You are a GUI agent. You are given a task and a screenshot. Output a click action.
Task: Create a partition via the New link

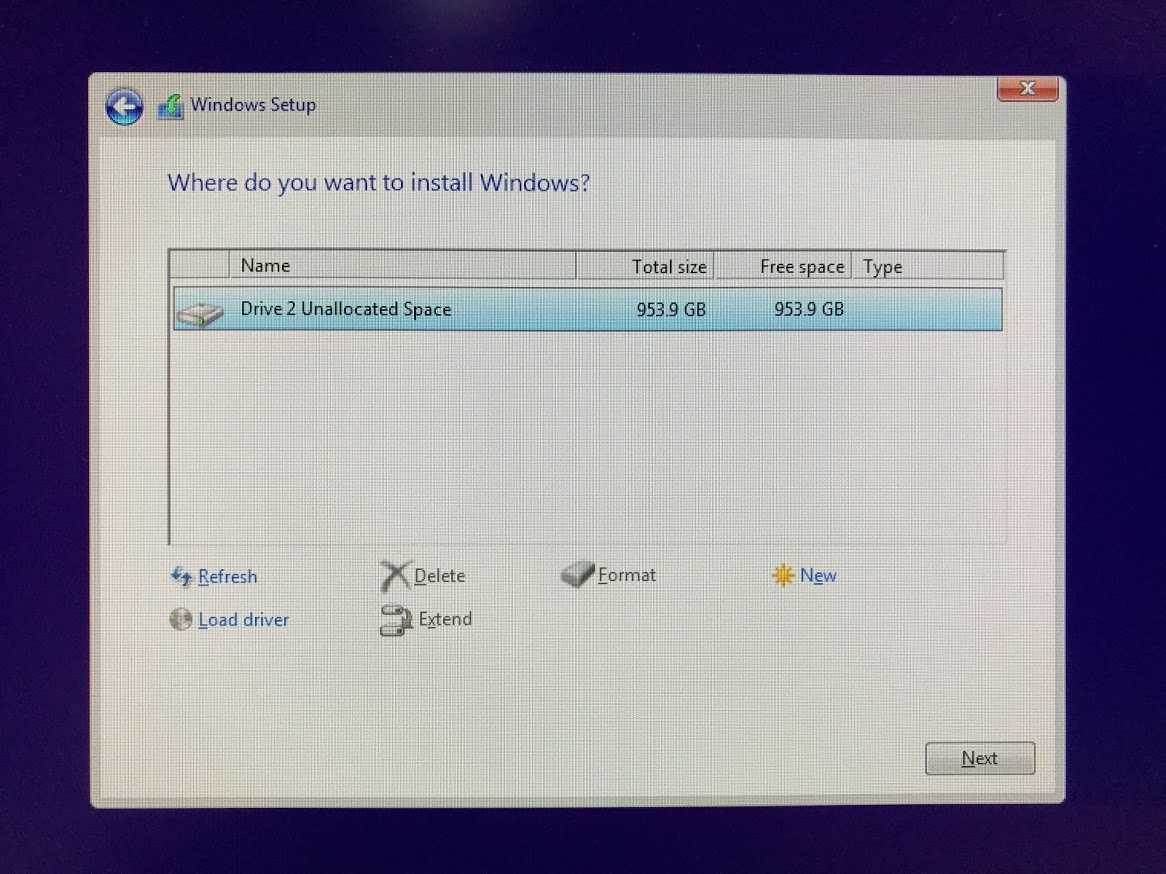tap(819, 575)
